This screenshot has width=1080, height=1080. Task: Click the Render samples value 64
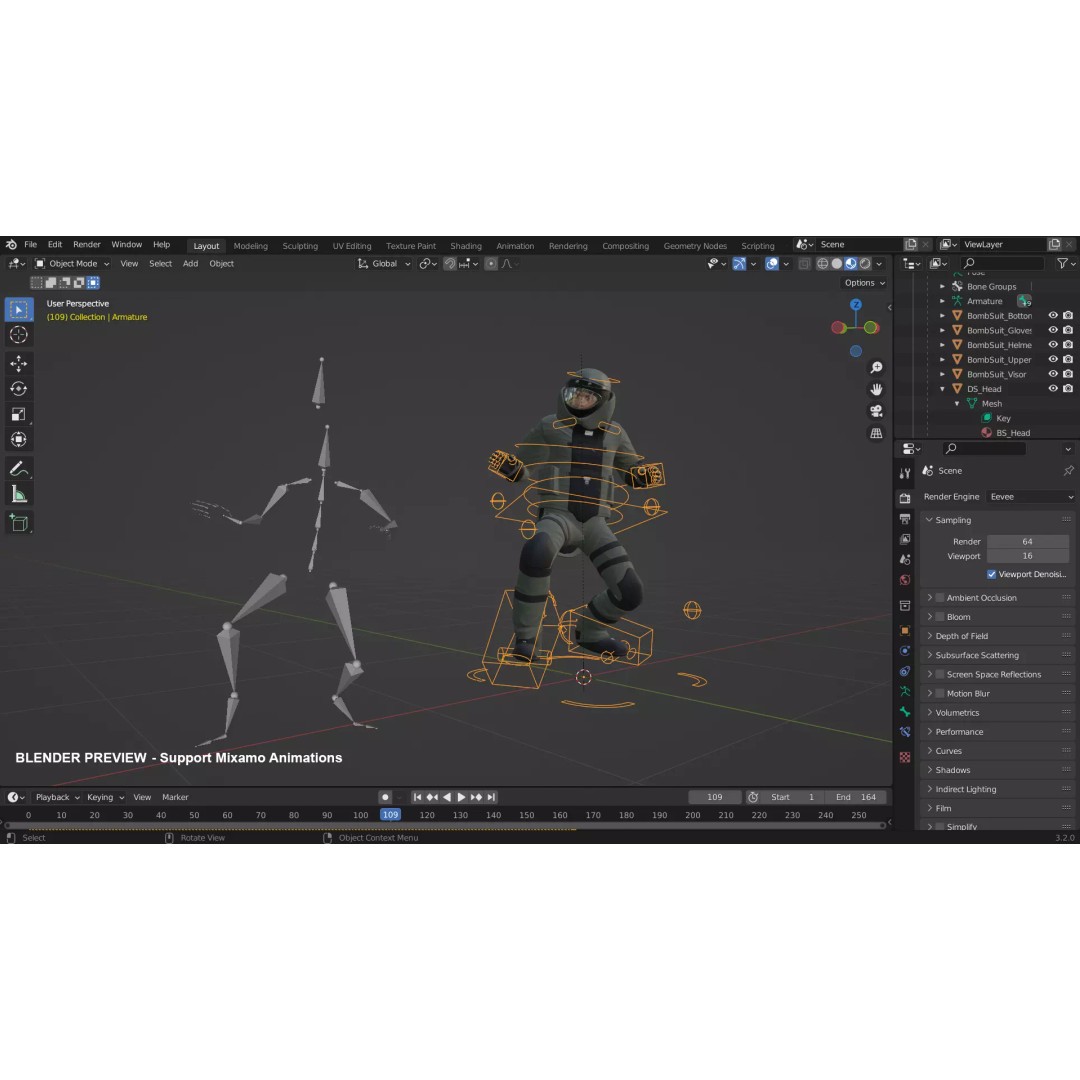pos(1027,541)
